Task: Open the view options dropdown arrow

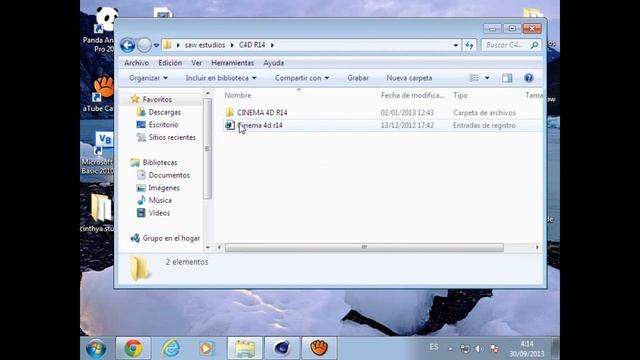Action: (487, 78)
